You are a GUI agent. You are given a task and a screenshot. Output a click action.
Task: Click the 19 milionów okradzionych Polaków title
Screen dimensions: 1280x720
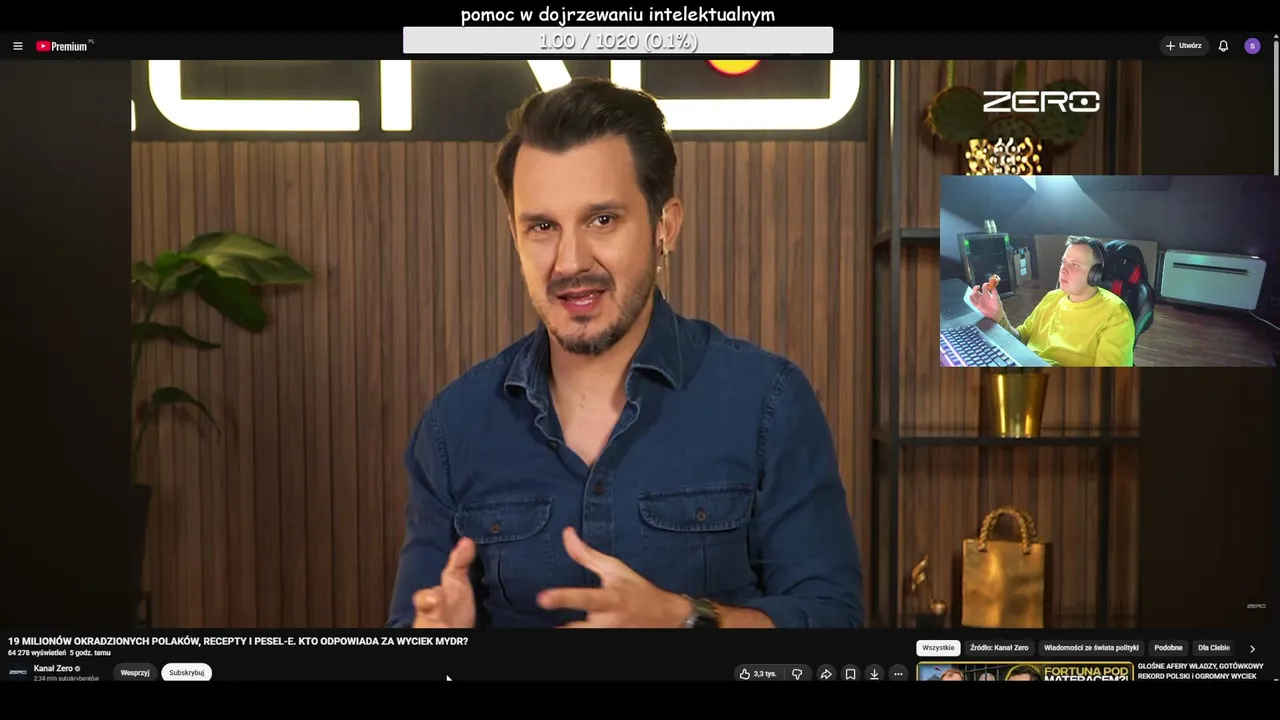tap(238, 641)
